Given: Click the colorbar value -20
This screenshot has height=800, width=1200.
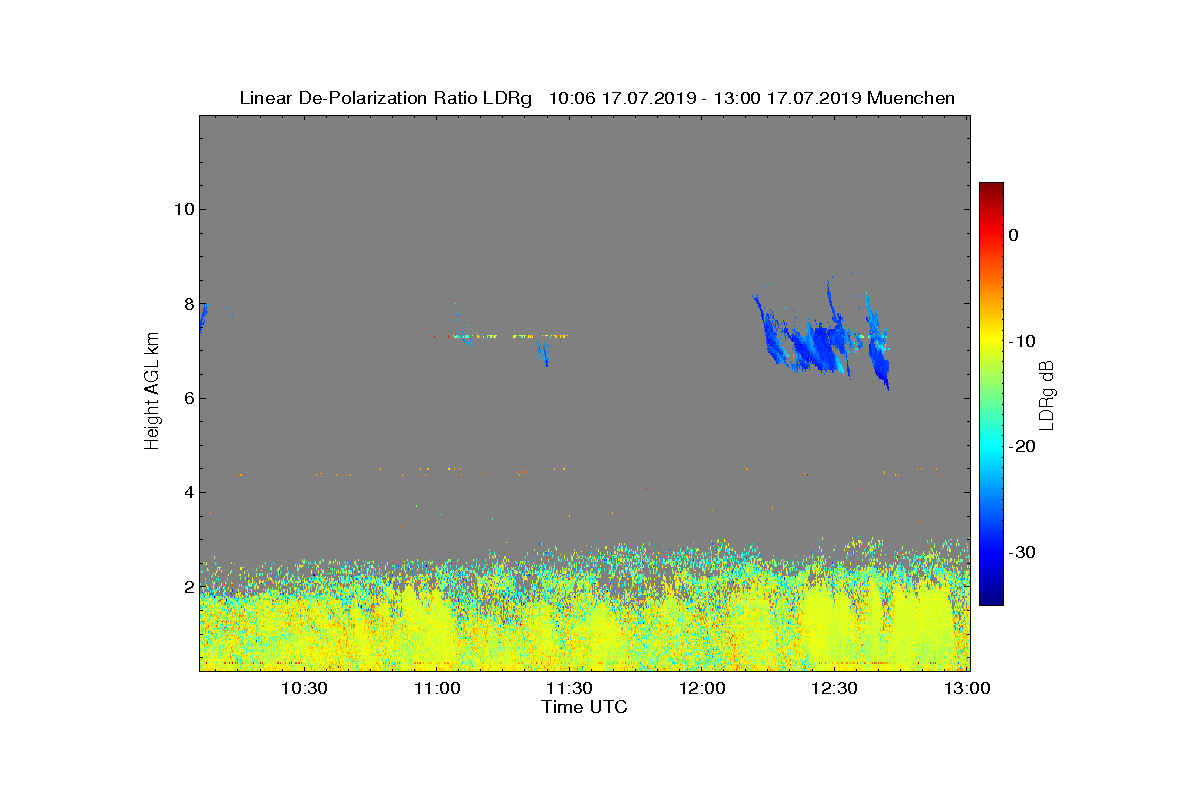Looking at the screenshot, I should [x=1021, y=447].
